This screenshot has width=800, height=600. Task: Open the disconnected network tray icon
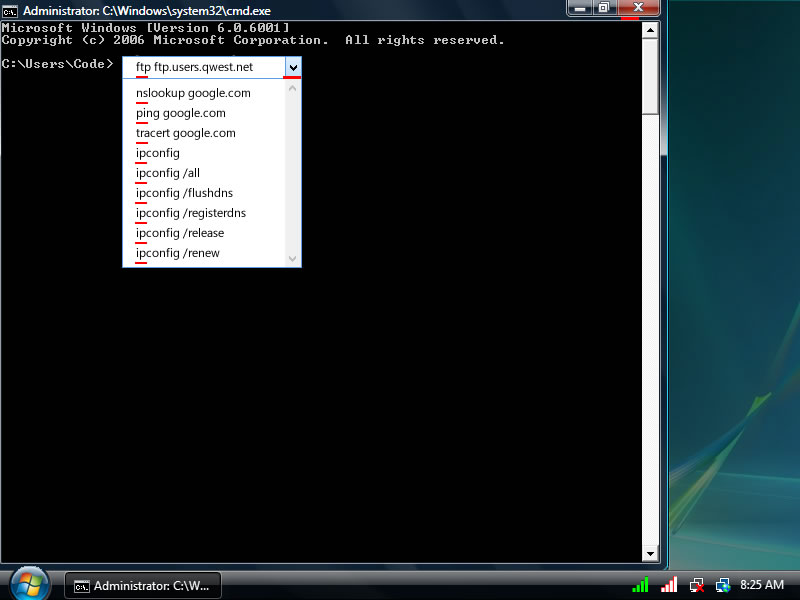pos(697,585)
